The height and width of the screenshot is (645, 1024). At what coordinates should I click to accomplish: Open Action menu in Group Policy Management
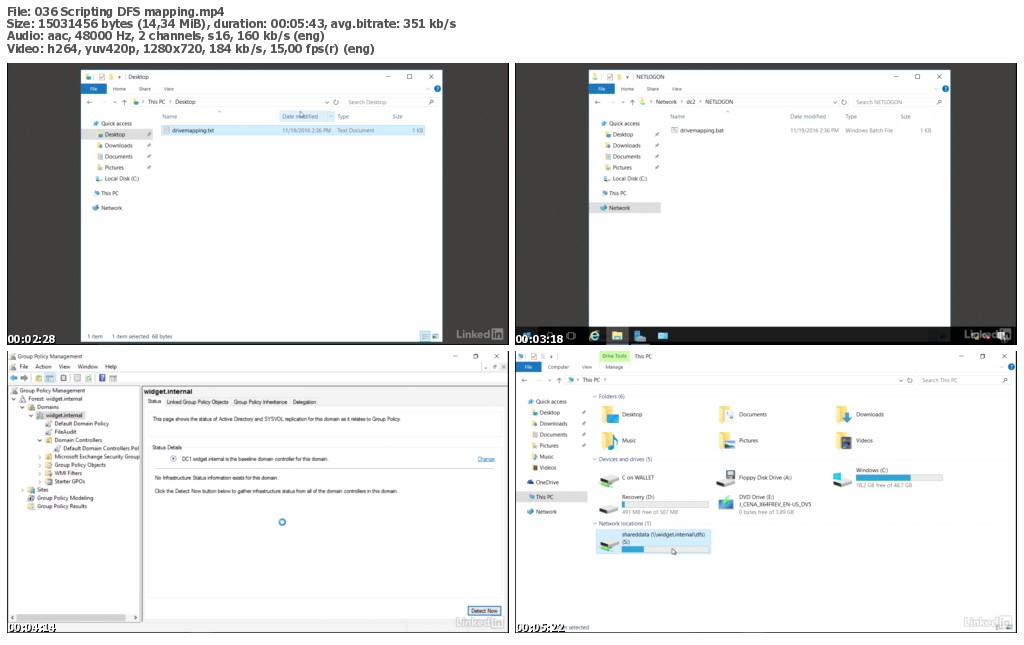pos(43,367)
